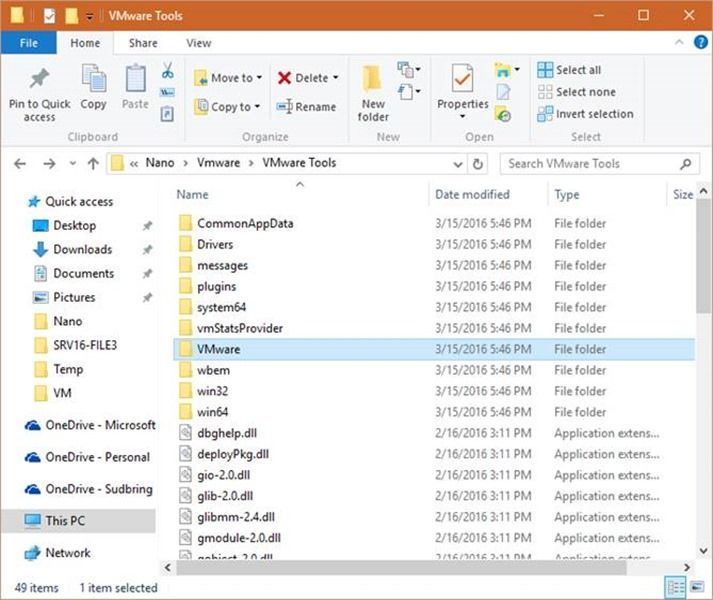
Task: Click the Copy icon in Clipboard group
Action: tap(94, 78)
